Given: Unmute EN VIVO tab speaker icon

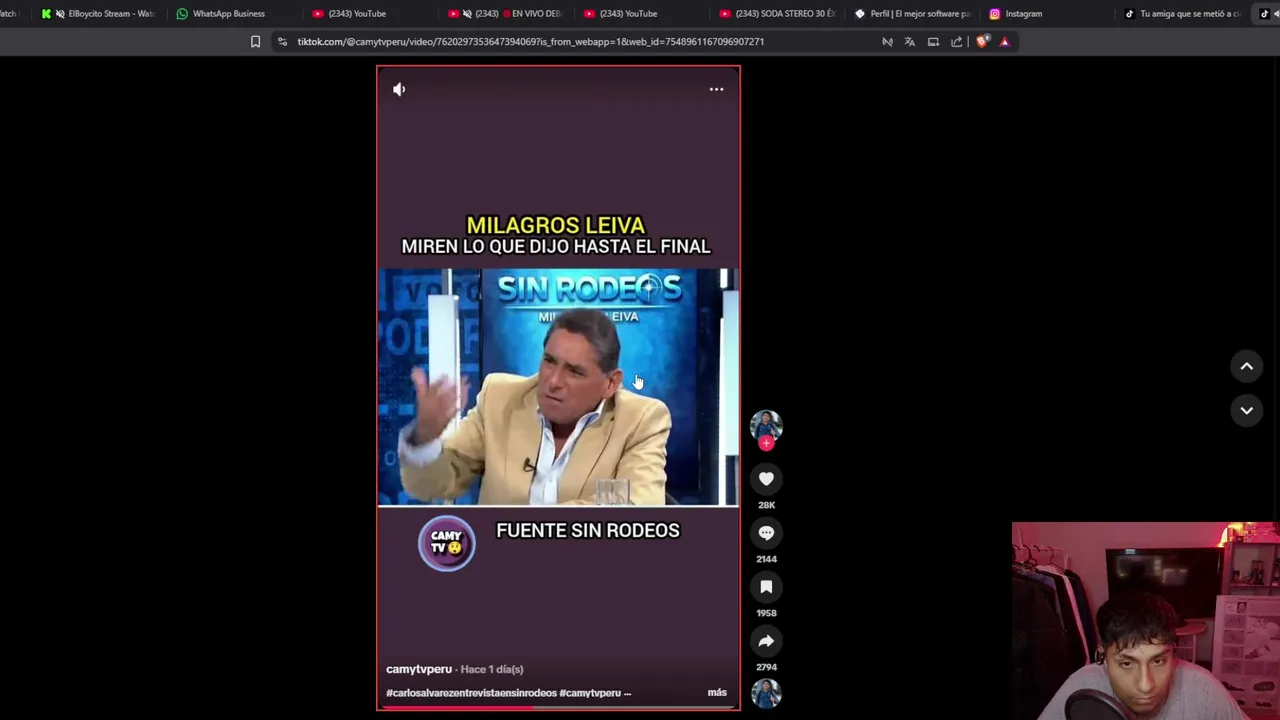Looking at the screenshot, I should click(x=467, y=13).
